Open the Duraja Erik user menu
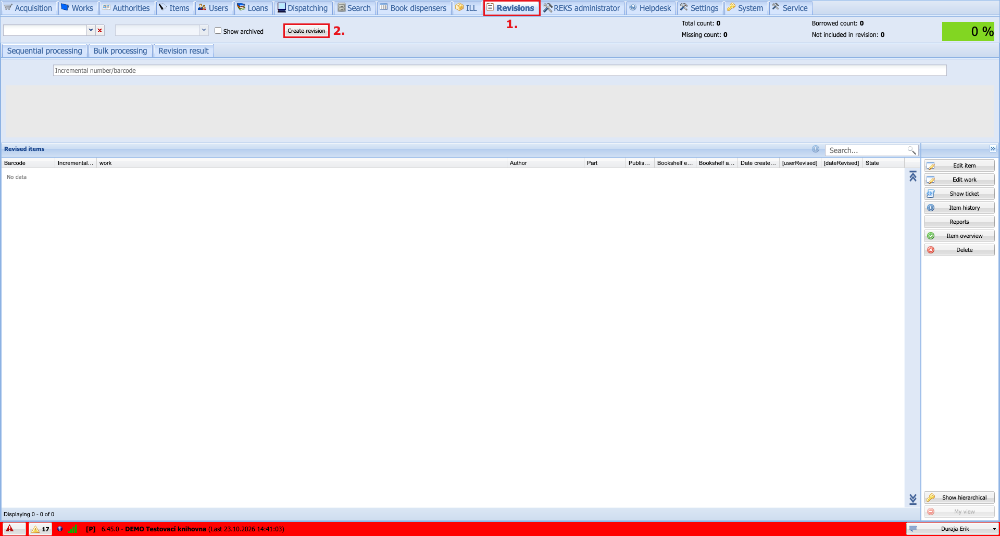The image size is (1000, 536). (x=952, y=529)
